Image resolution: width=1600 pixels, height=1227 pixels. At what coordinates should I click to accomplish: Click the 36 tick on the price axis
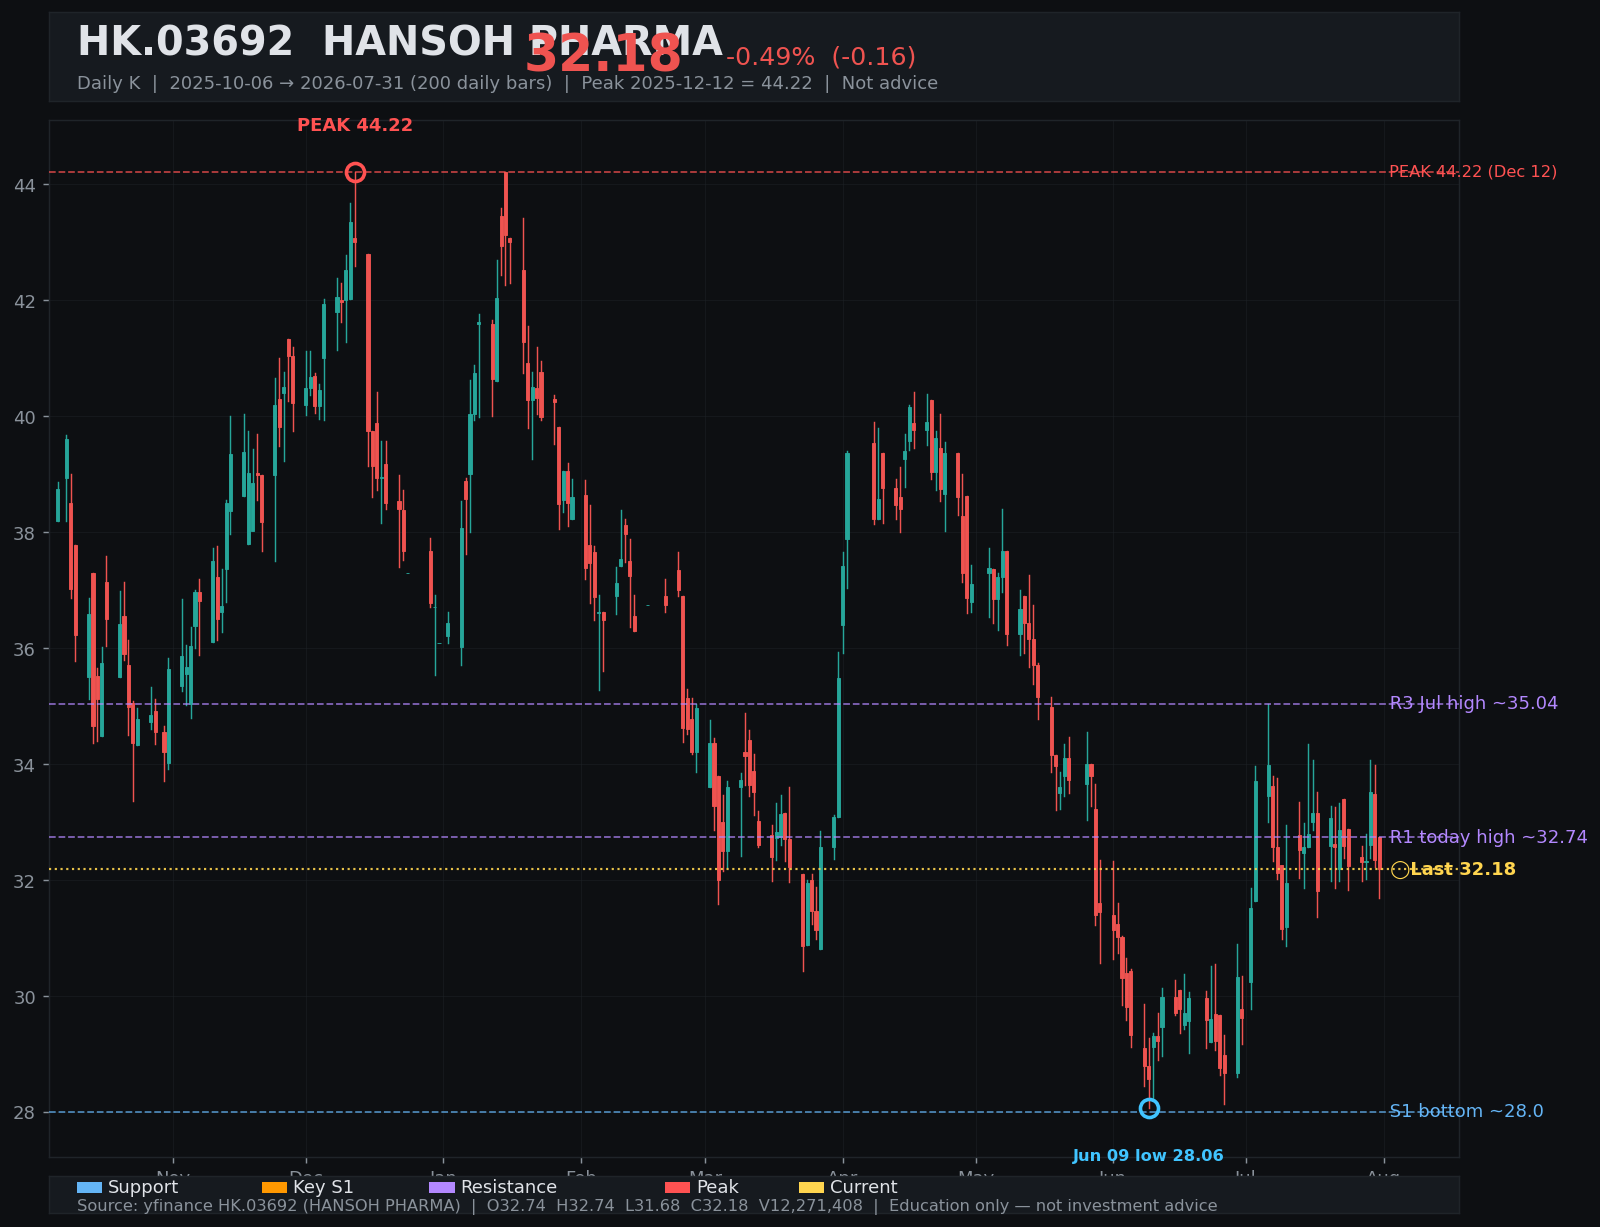click(x=25, y=650)
